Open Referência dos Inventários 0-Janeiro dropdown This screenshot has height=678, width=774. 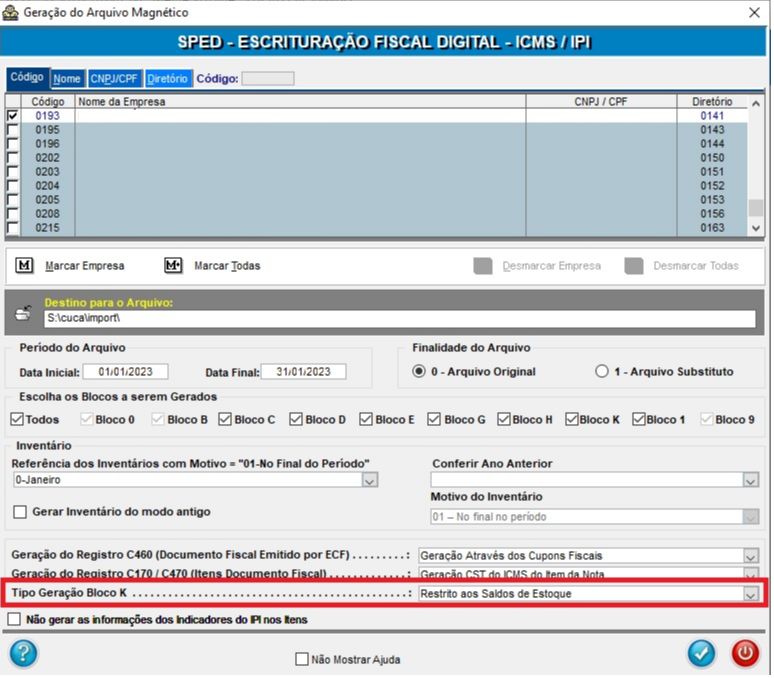coord(370,480)
